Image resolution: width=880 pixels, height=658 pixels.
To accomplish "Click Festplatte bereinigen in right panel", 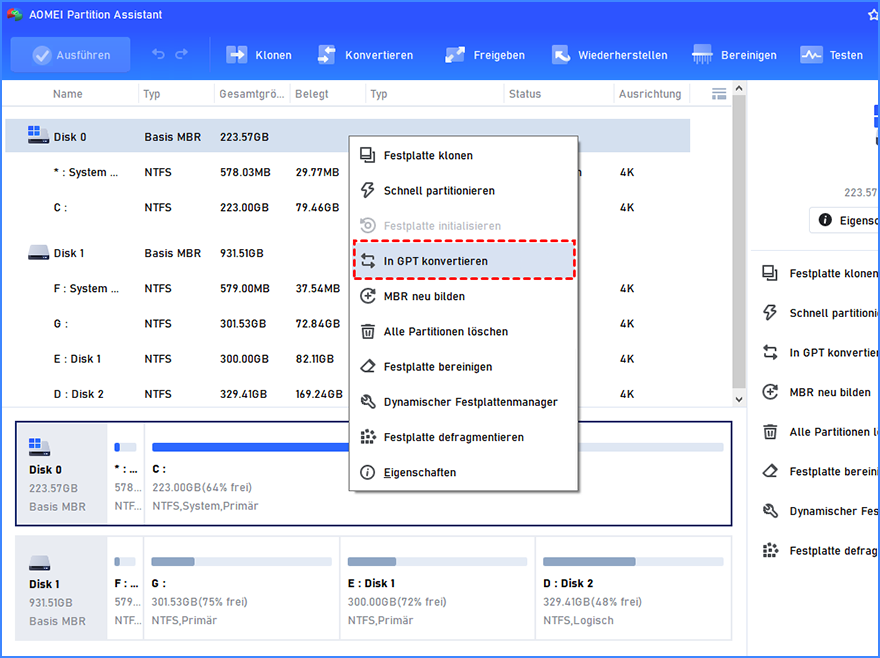I will click(821, 472).
